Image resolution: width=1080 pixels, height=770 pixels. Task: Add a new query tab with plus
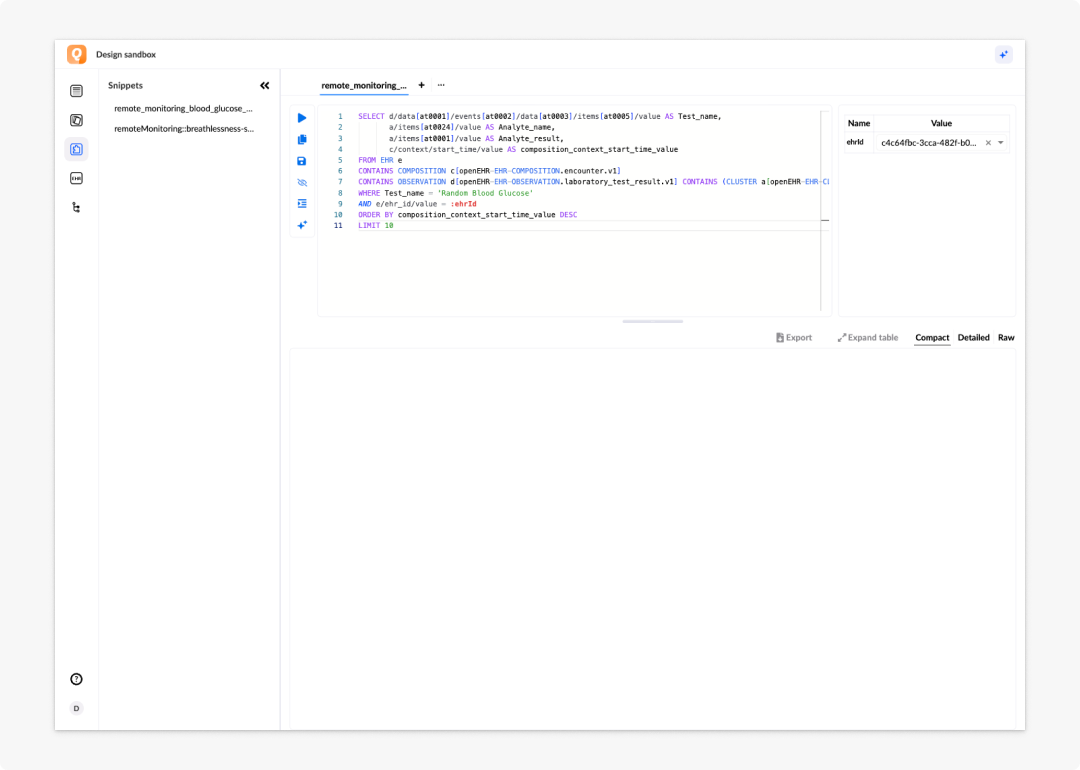pyautogui.click(x=422, y=85)
